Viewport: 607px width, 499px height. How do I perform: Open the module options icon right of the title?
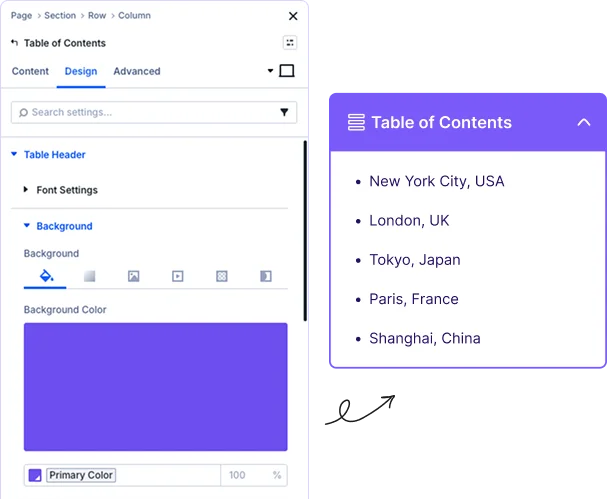pyautogui.click(x=290, y=43)
